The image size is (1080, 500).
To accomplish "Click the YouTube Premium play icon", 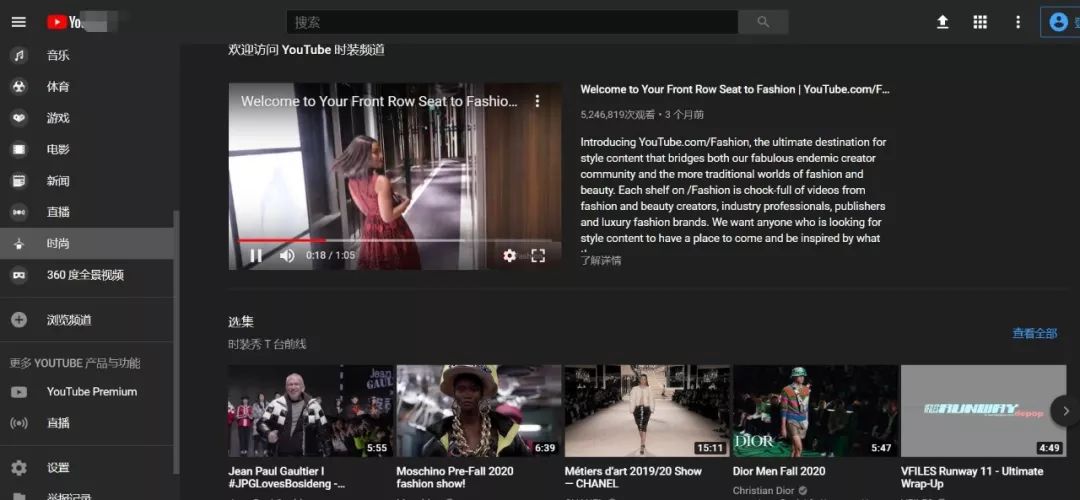I will pyautogui.click(x=19, y=392).
